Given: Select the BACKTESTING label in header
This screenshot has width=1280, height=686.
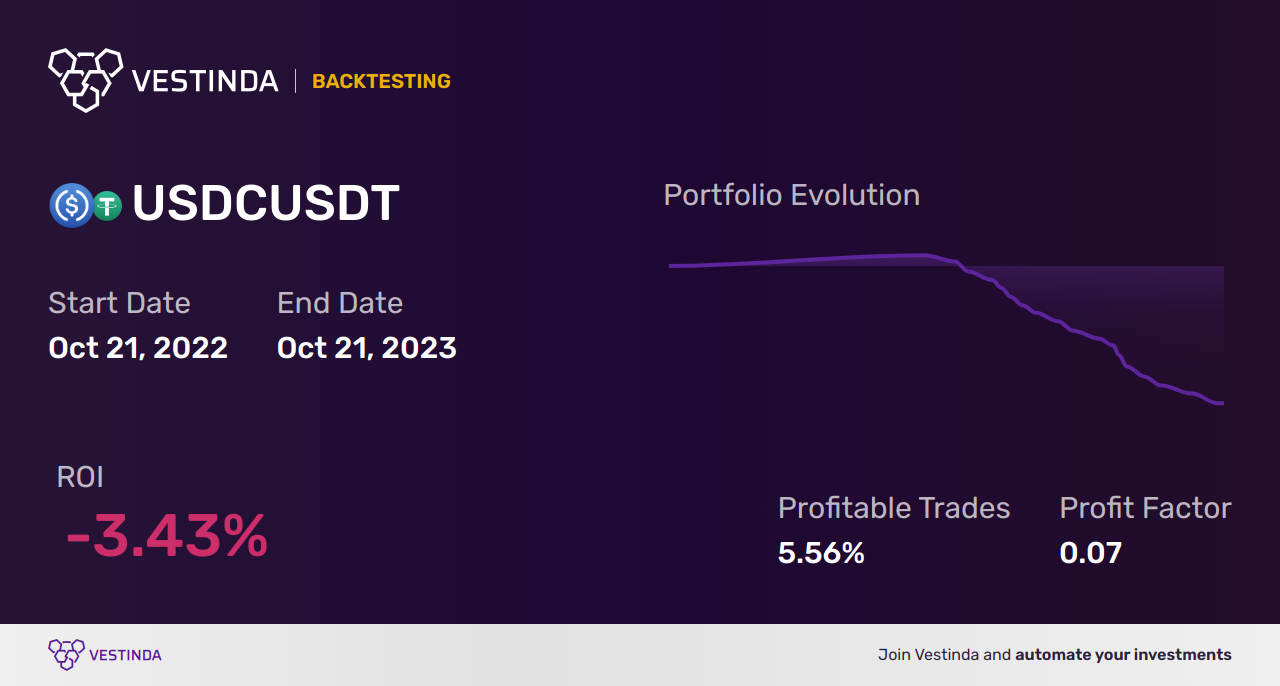Looking at the screenshot, I should (x=381, y=81).
